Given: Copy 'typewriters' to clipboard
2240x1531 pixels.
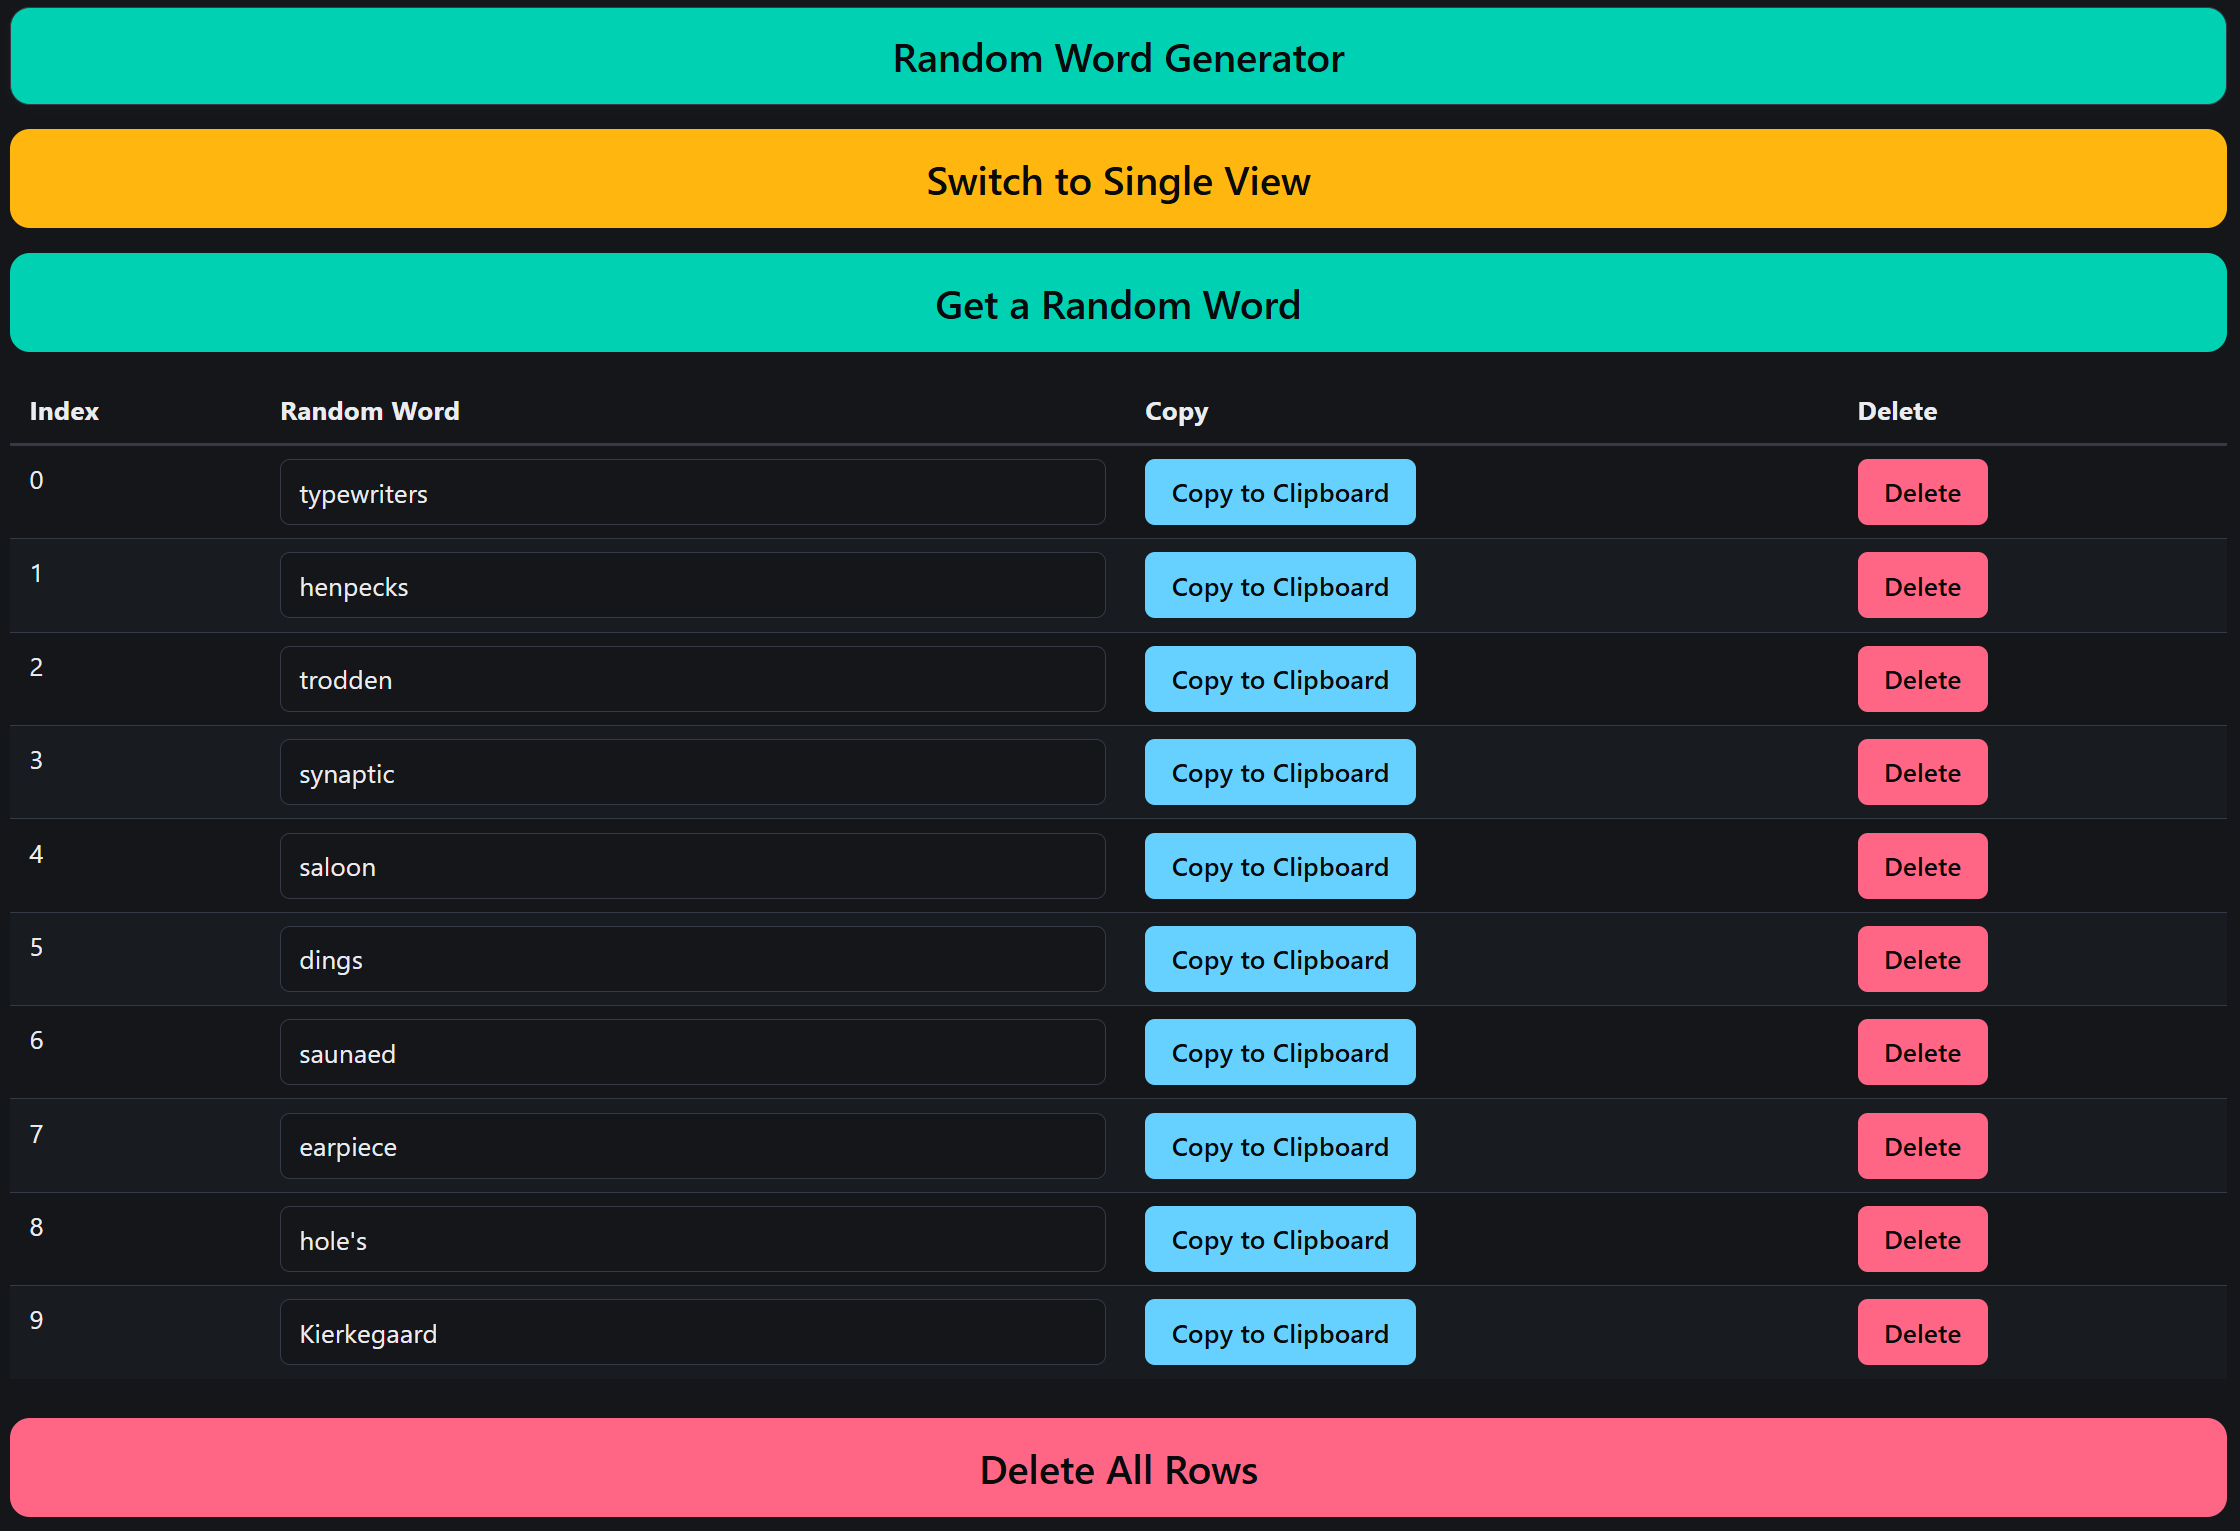Looking at the screenshot, I should tap(1279, 492).
